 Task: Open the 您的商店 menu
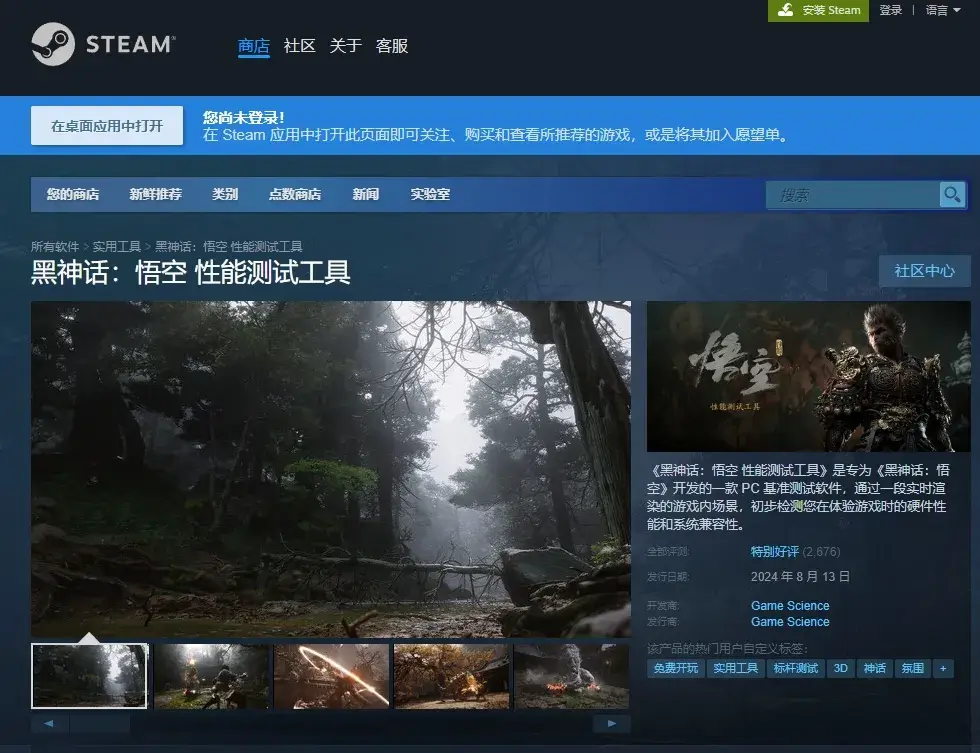[73, 194]
